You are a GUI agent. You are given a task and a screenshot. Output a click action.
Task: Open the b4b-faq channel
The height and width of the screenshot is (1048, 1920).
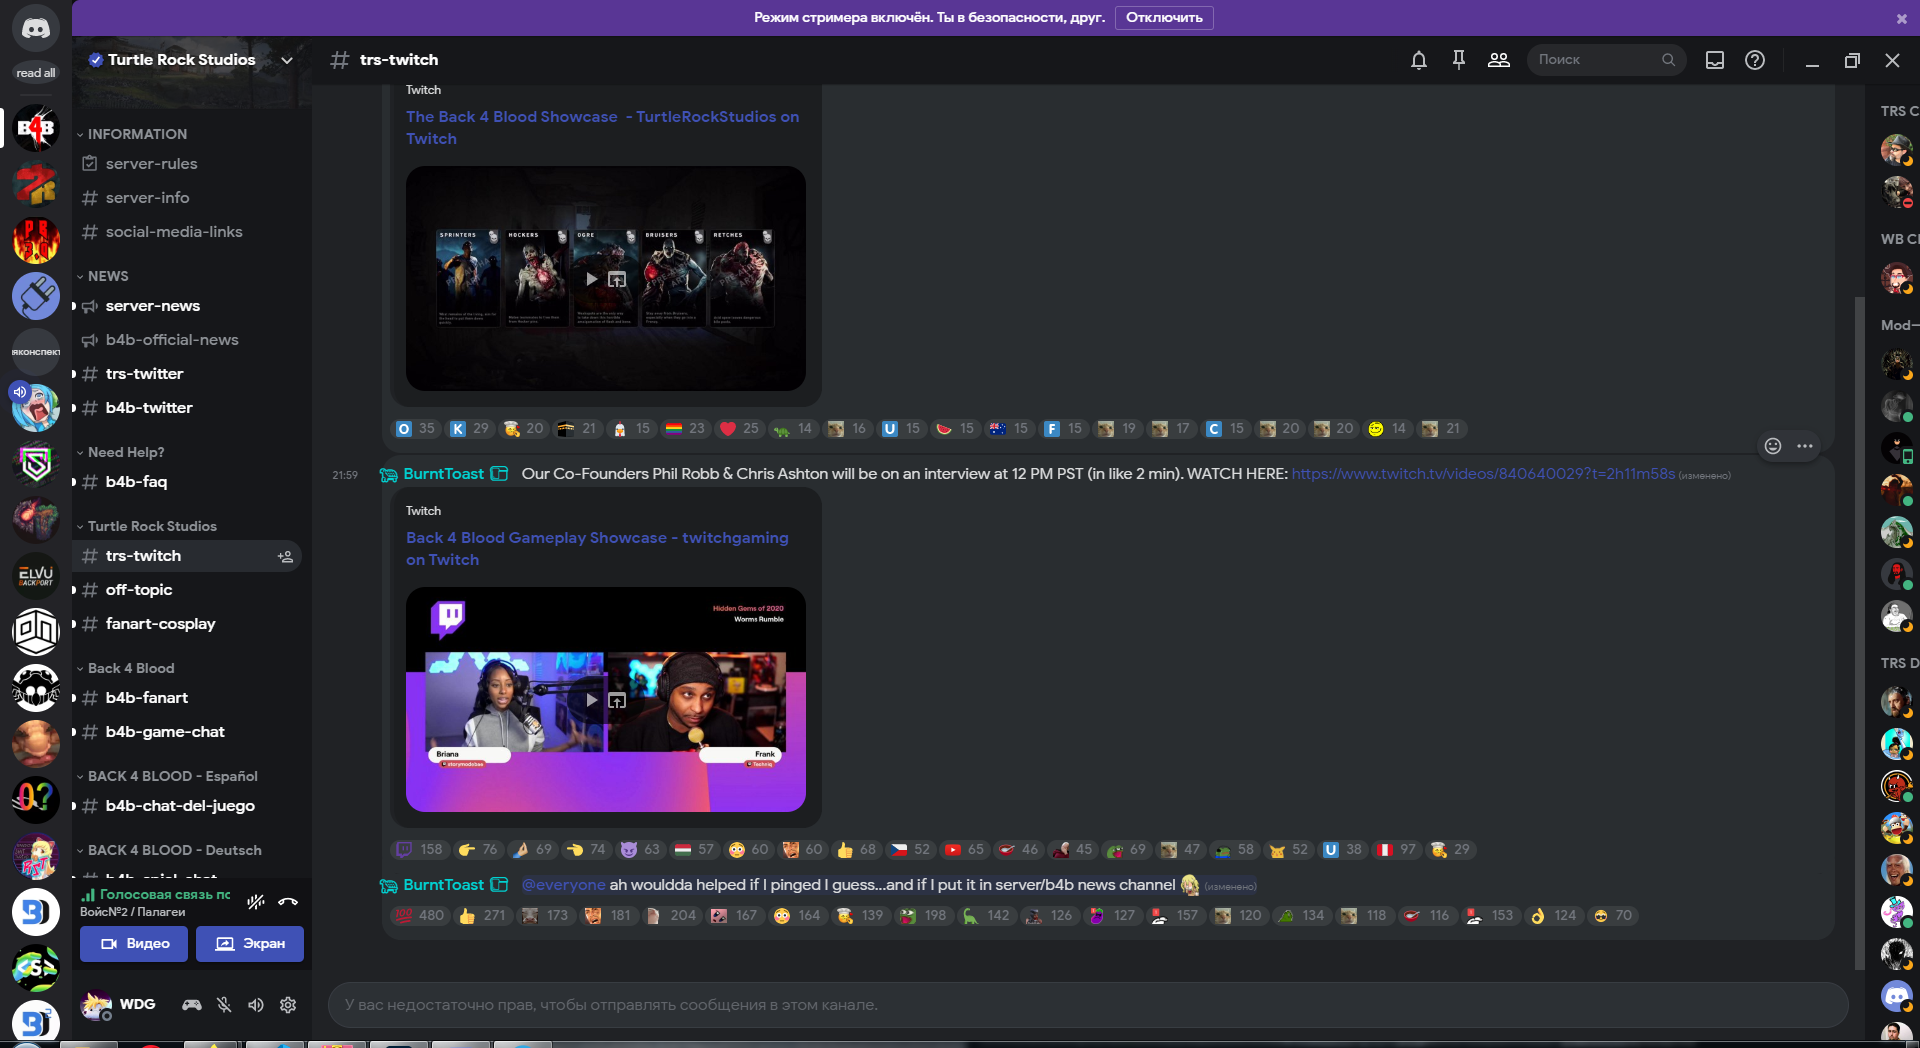tap(136, 481)
